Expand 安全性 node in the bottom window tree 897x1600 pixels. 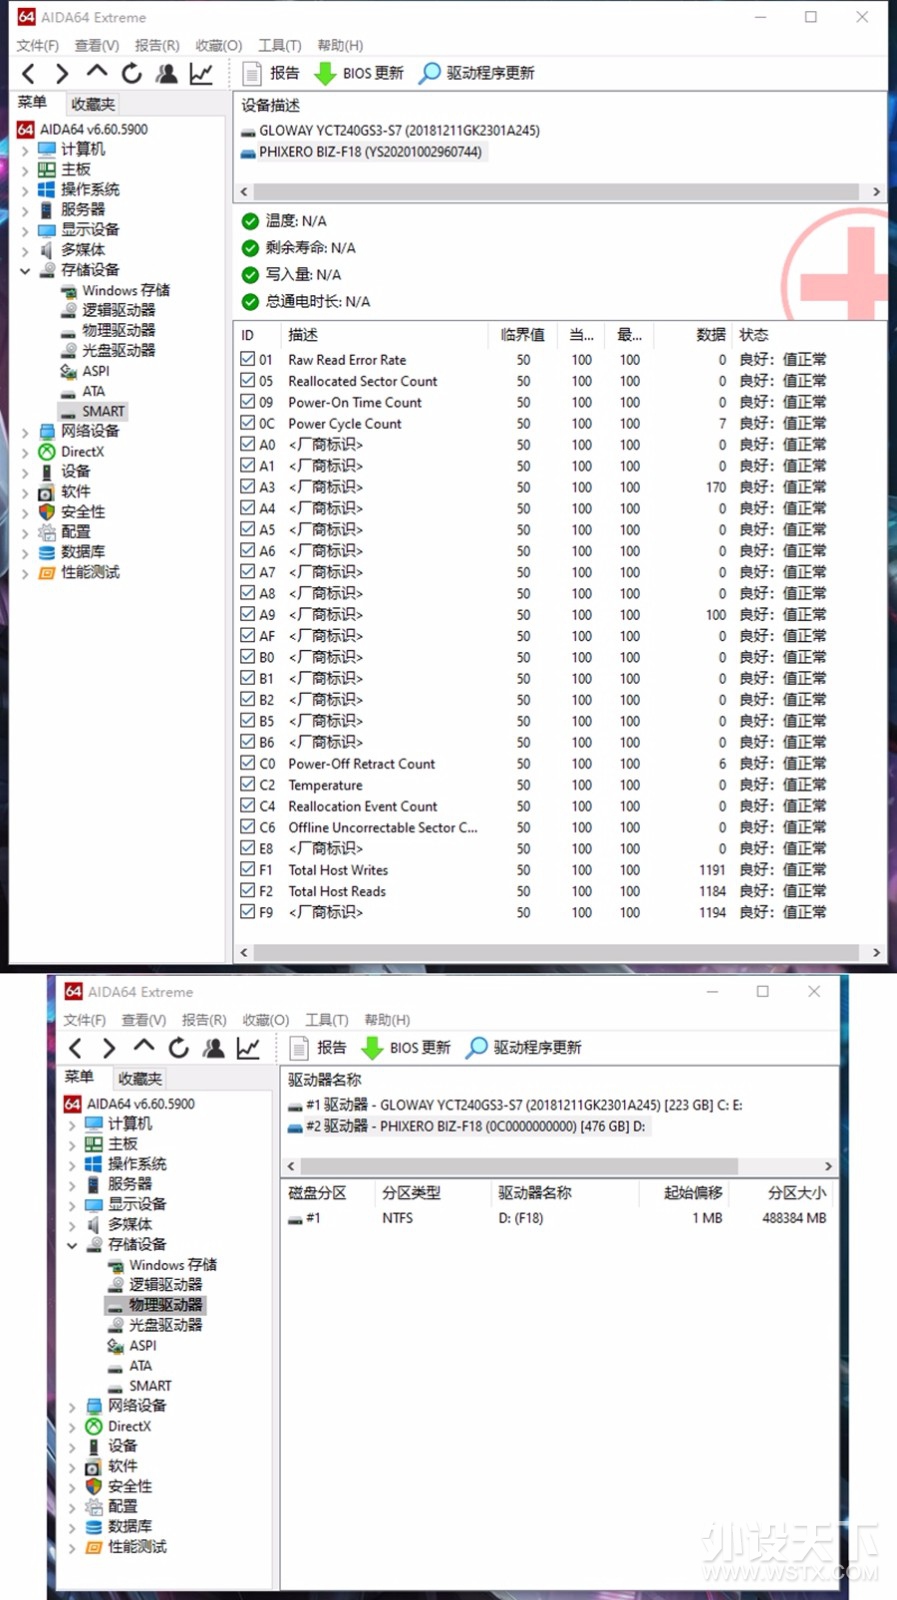coord(72,1487)
